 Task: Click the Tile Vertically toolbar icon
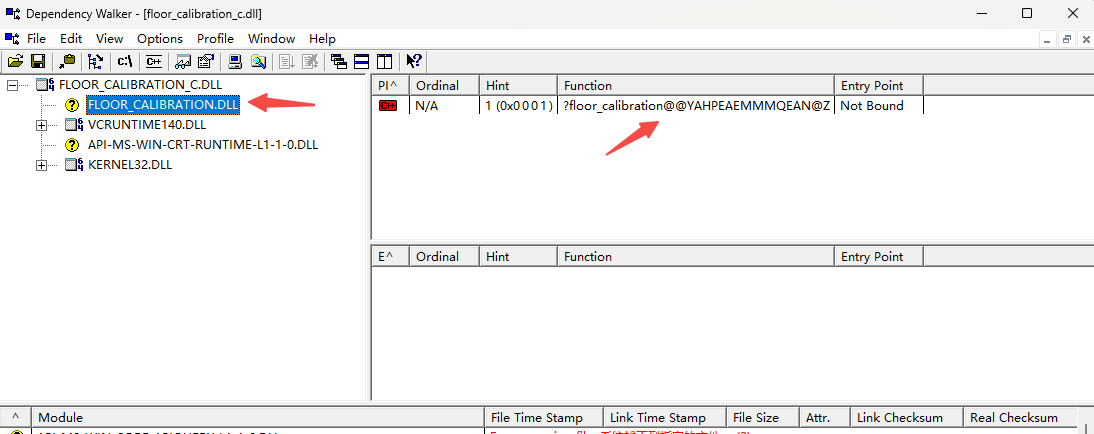(x=384, y=61)
